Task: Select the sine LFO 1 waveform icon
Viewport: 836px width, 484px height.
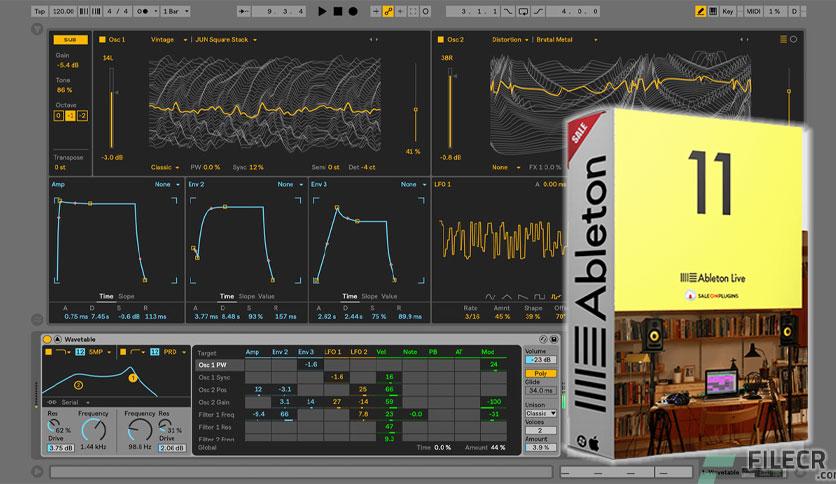Action: pos(490,296)
